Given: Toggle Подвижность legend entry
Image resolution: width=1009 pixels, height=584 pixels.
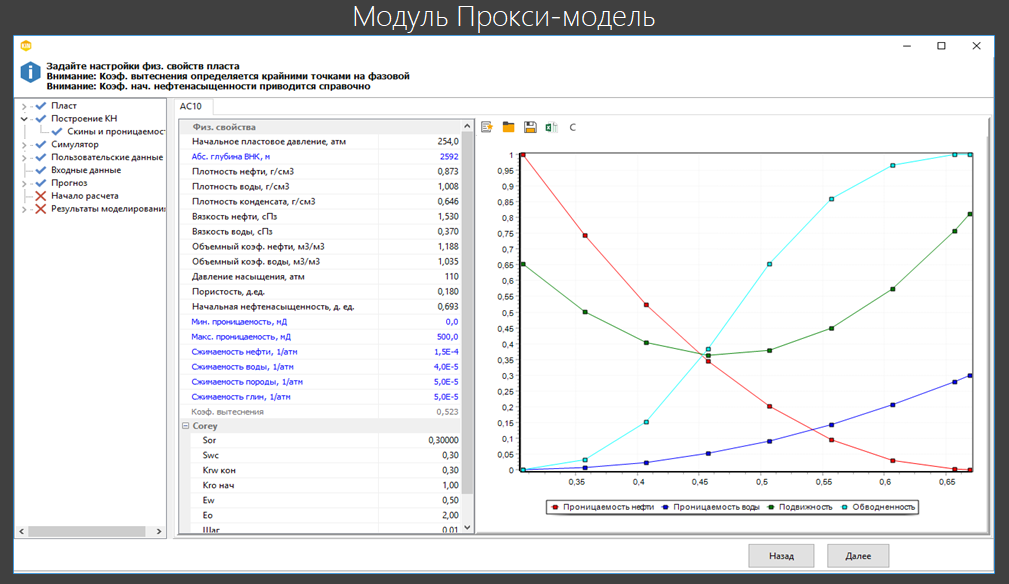Looking at the screenshot, I should [800, 507].
